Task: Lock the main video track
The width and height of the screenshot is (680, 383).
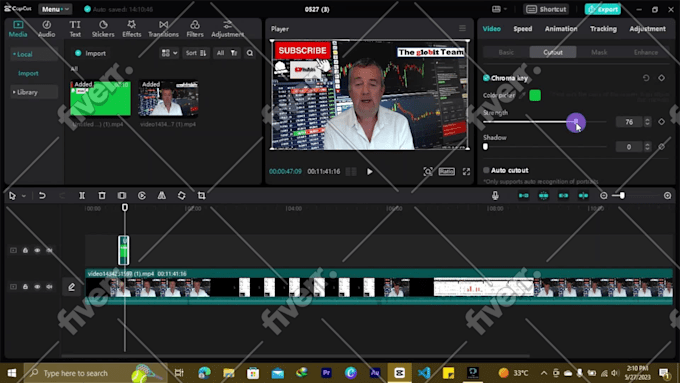Action: [x=25, y=287]
